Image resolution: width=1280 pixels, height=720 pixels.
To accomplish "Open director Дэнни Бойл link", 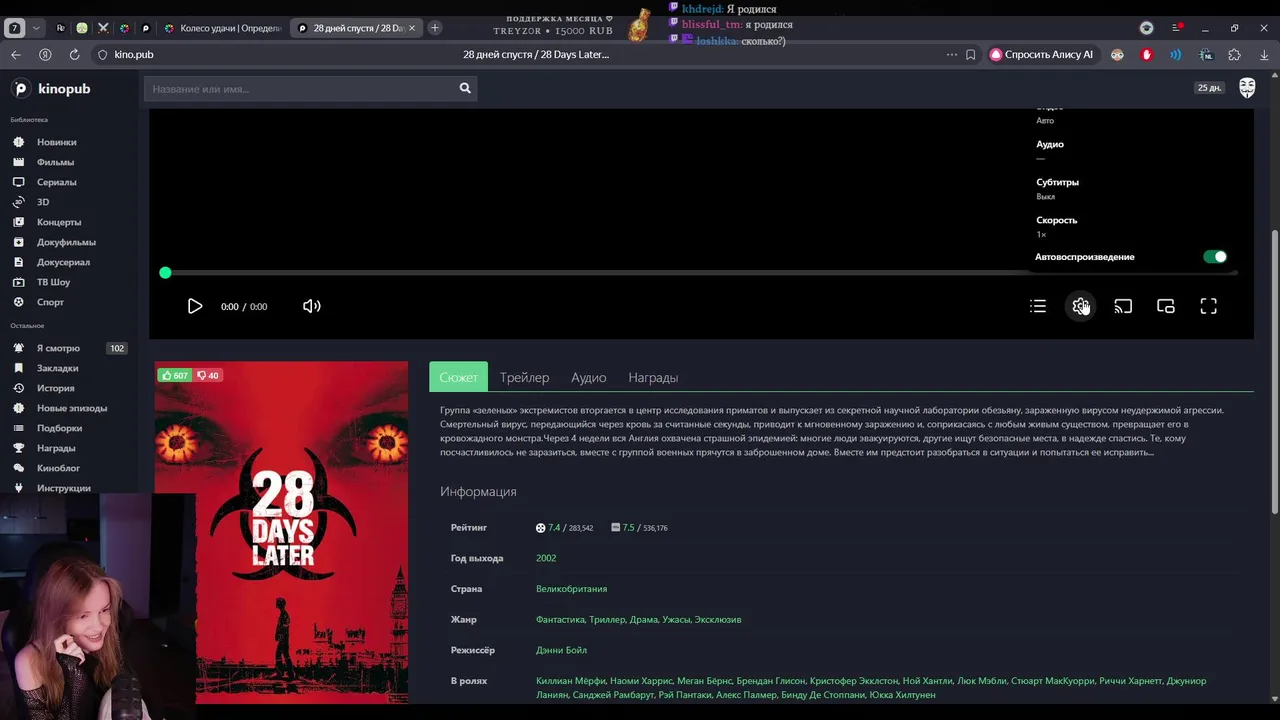I will coord(561,650).
